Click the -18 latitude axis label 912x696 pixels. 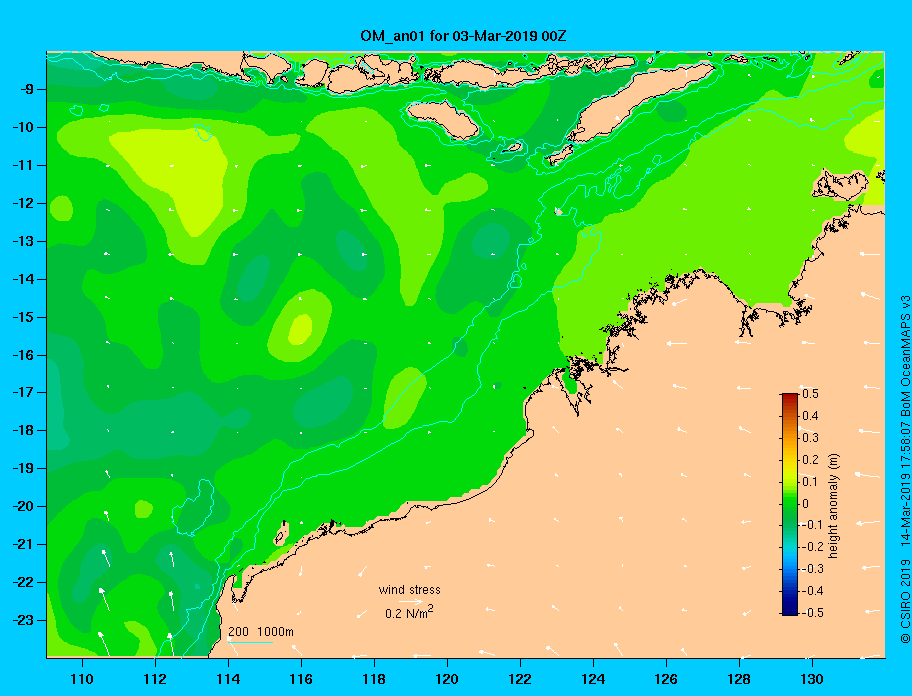[24, 430]
